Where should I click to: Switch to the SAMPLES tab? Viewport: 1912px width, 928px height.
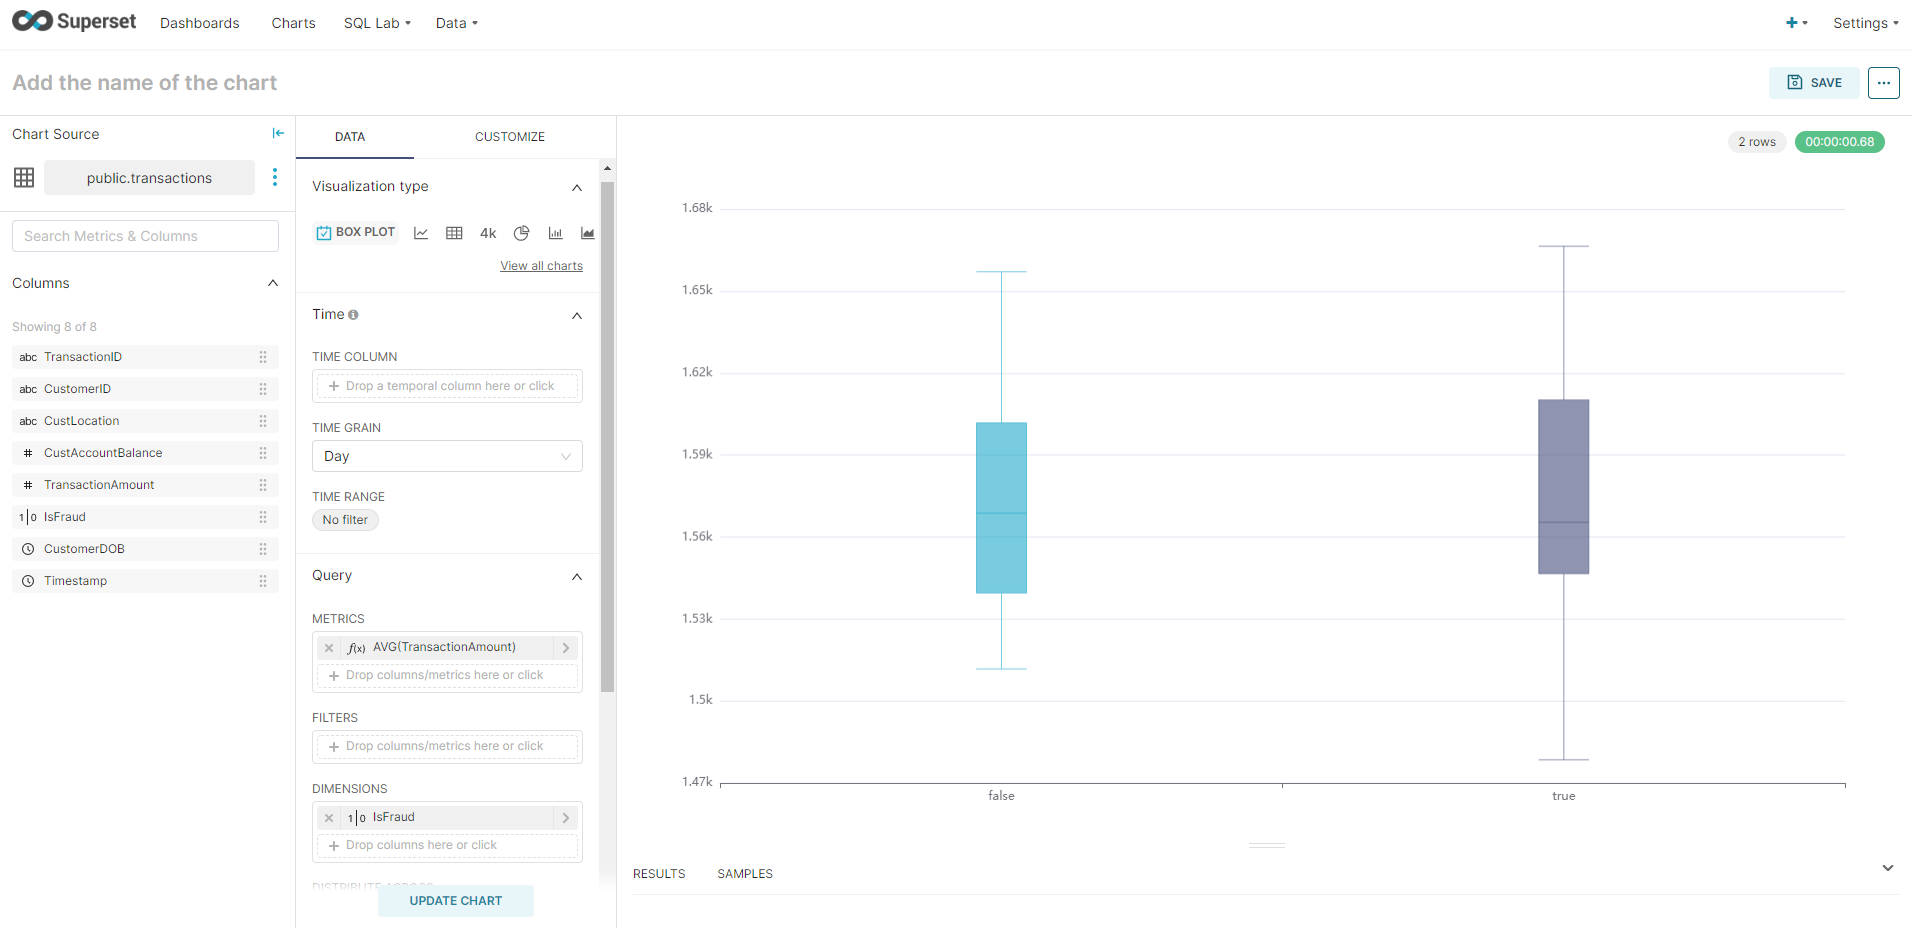point(744,873)
